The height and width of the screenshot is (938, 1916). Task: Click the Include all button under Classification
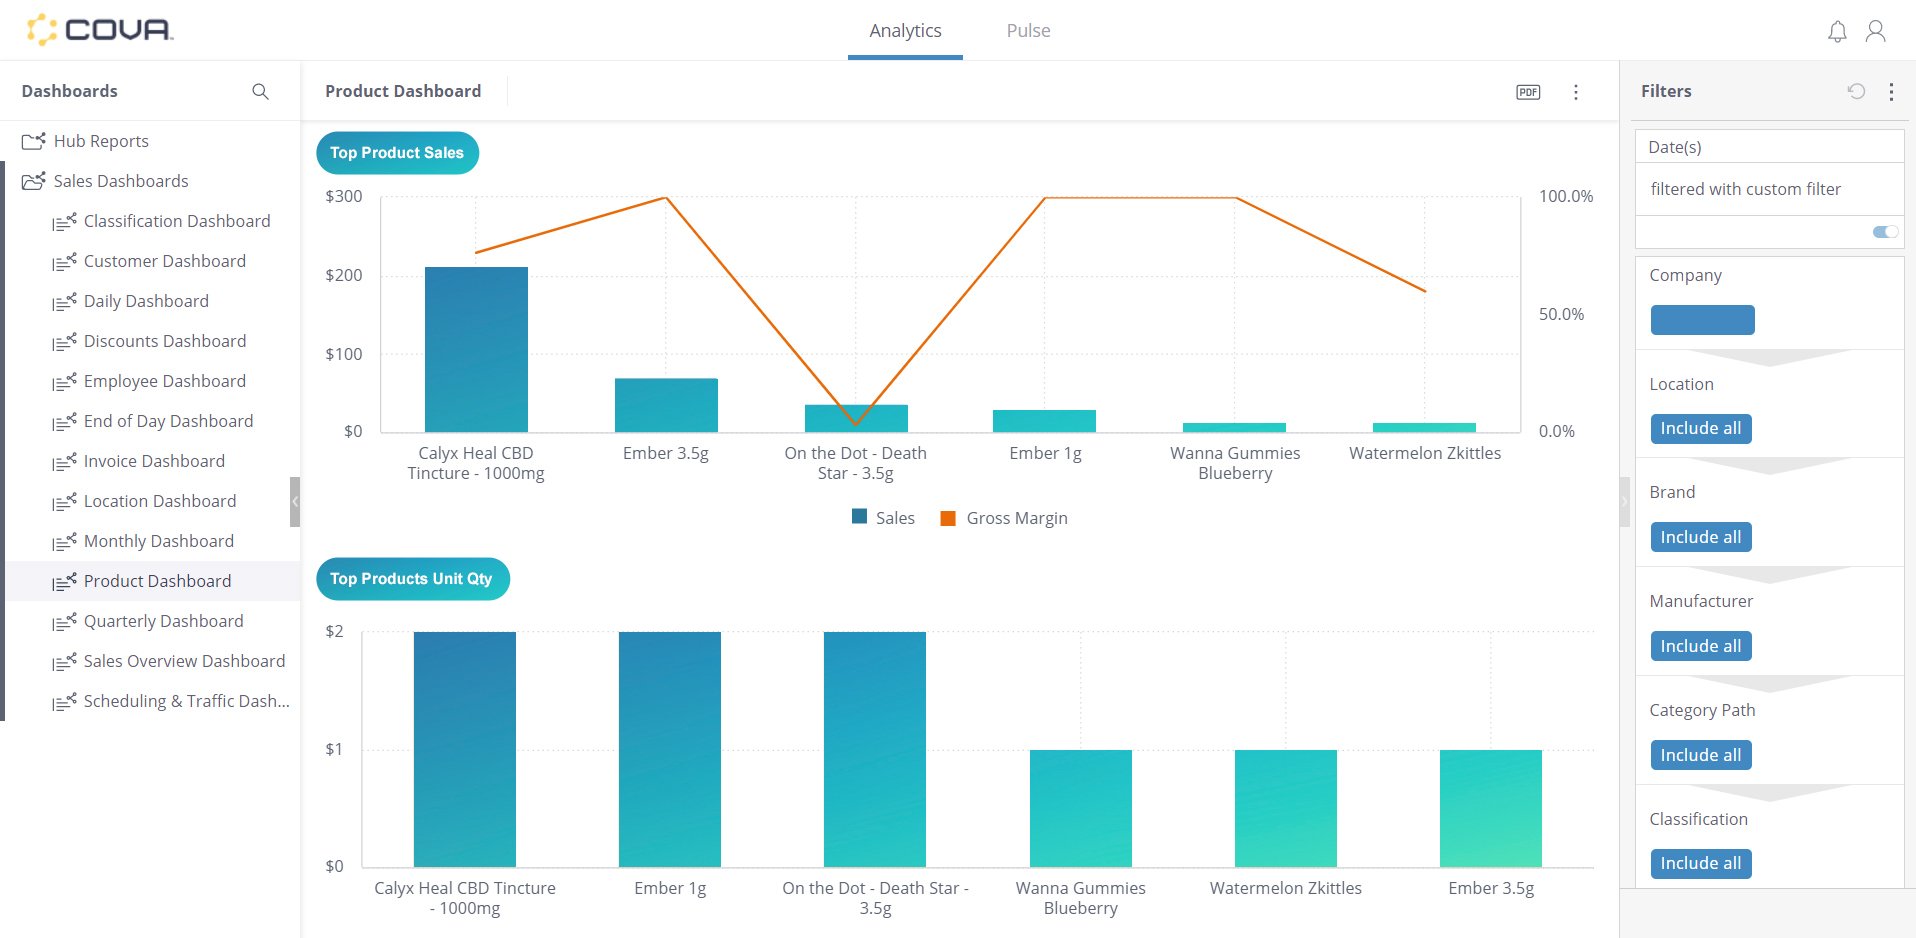1700,863
